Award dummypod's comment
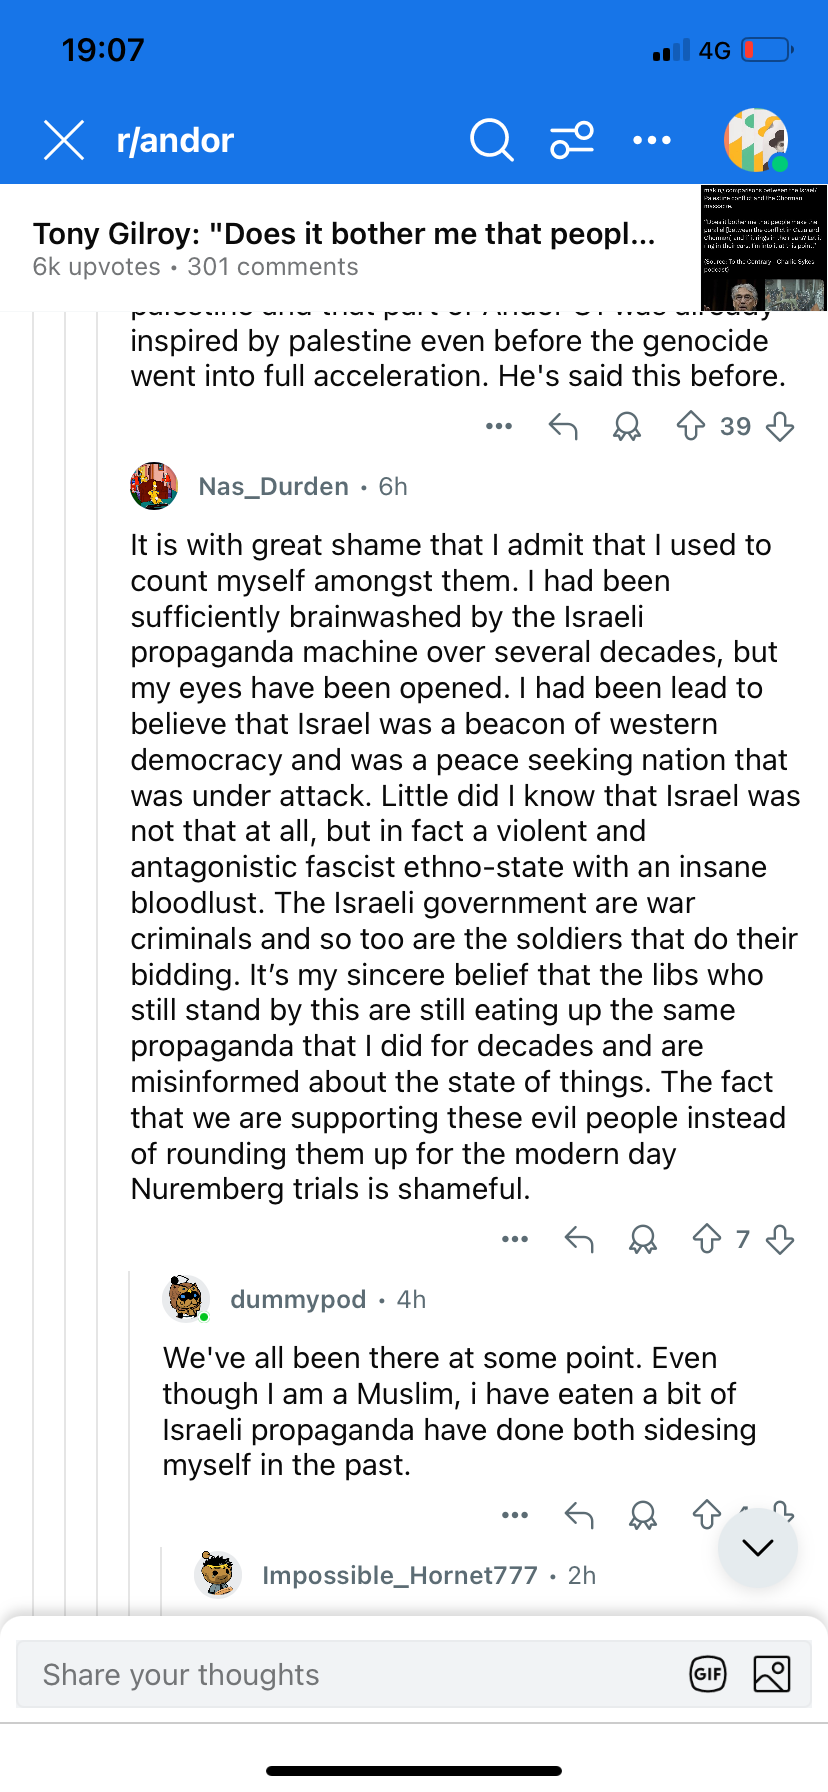This screenshot has height=1792, width=828. click(643, 1515)
